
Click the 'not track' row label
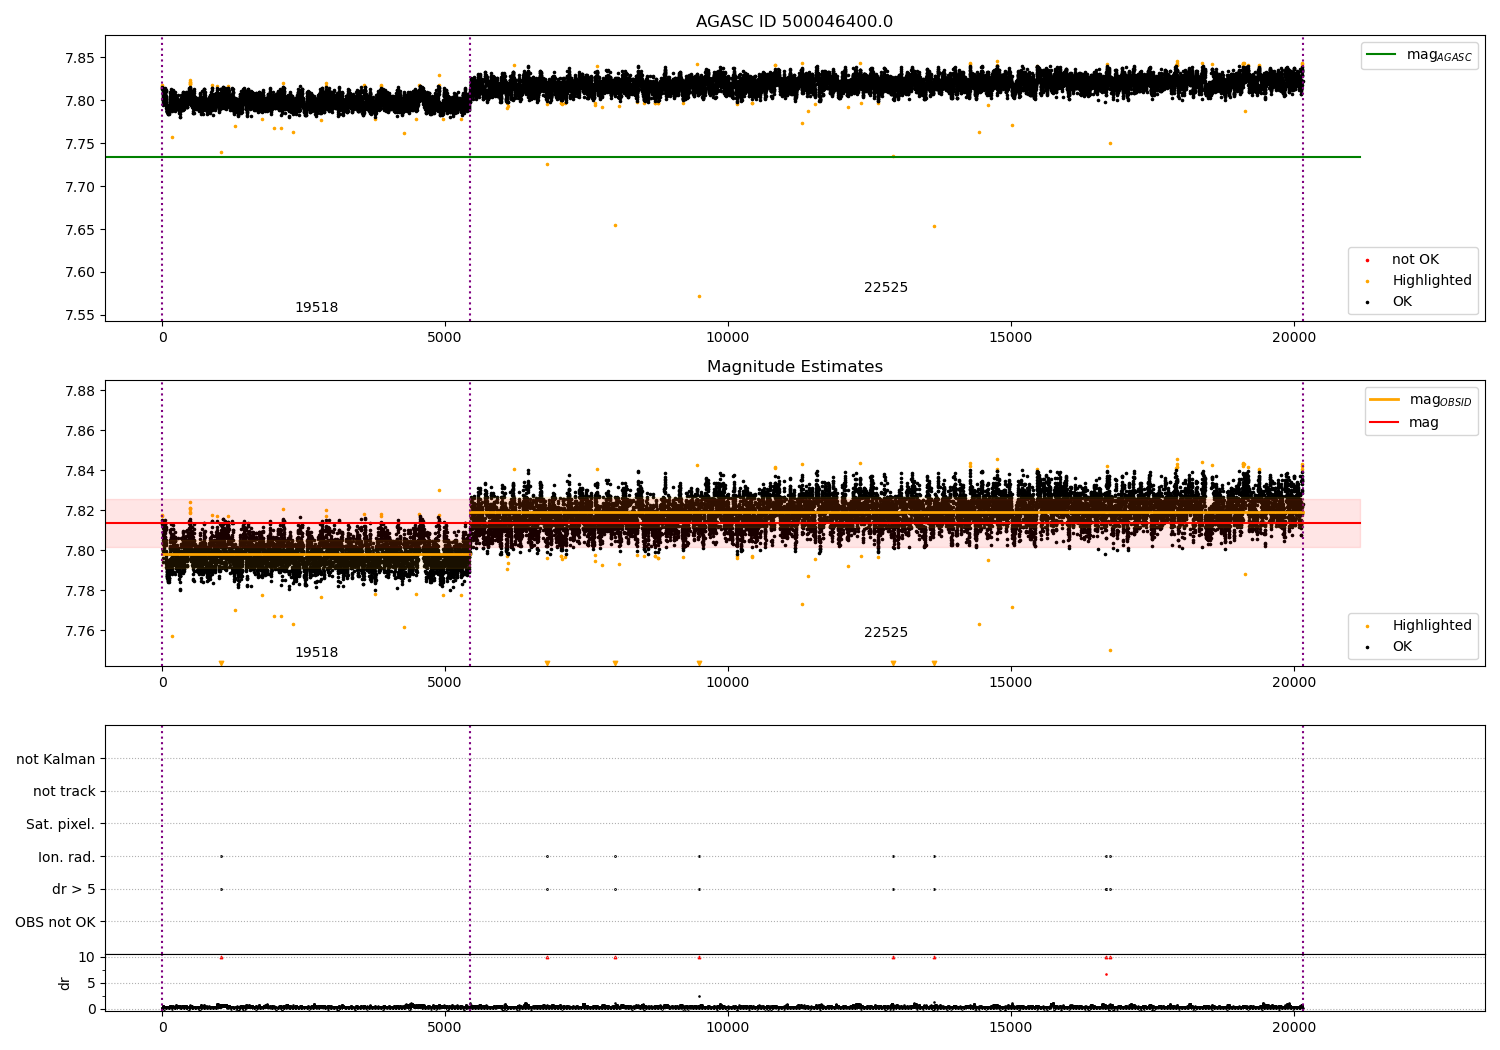coord(64,792)
